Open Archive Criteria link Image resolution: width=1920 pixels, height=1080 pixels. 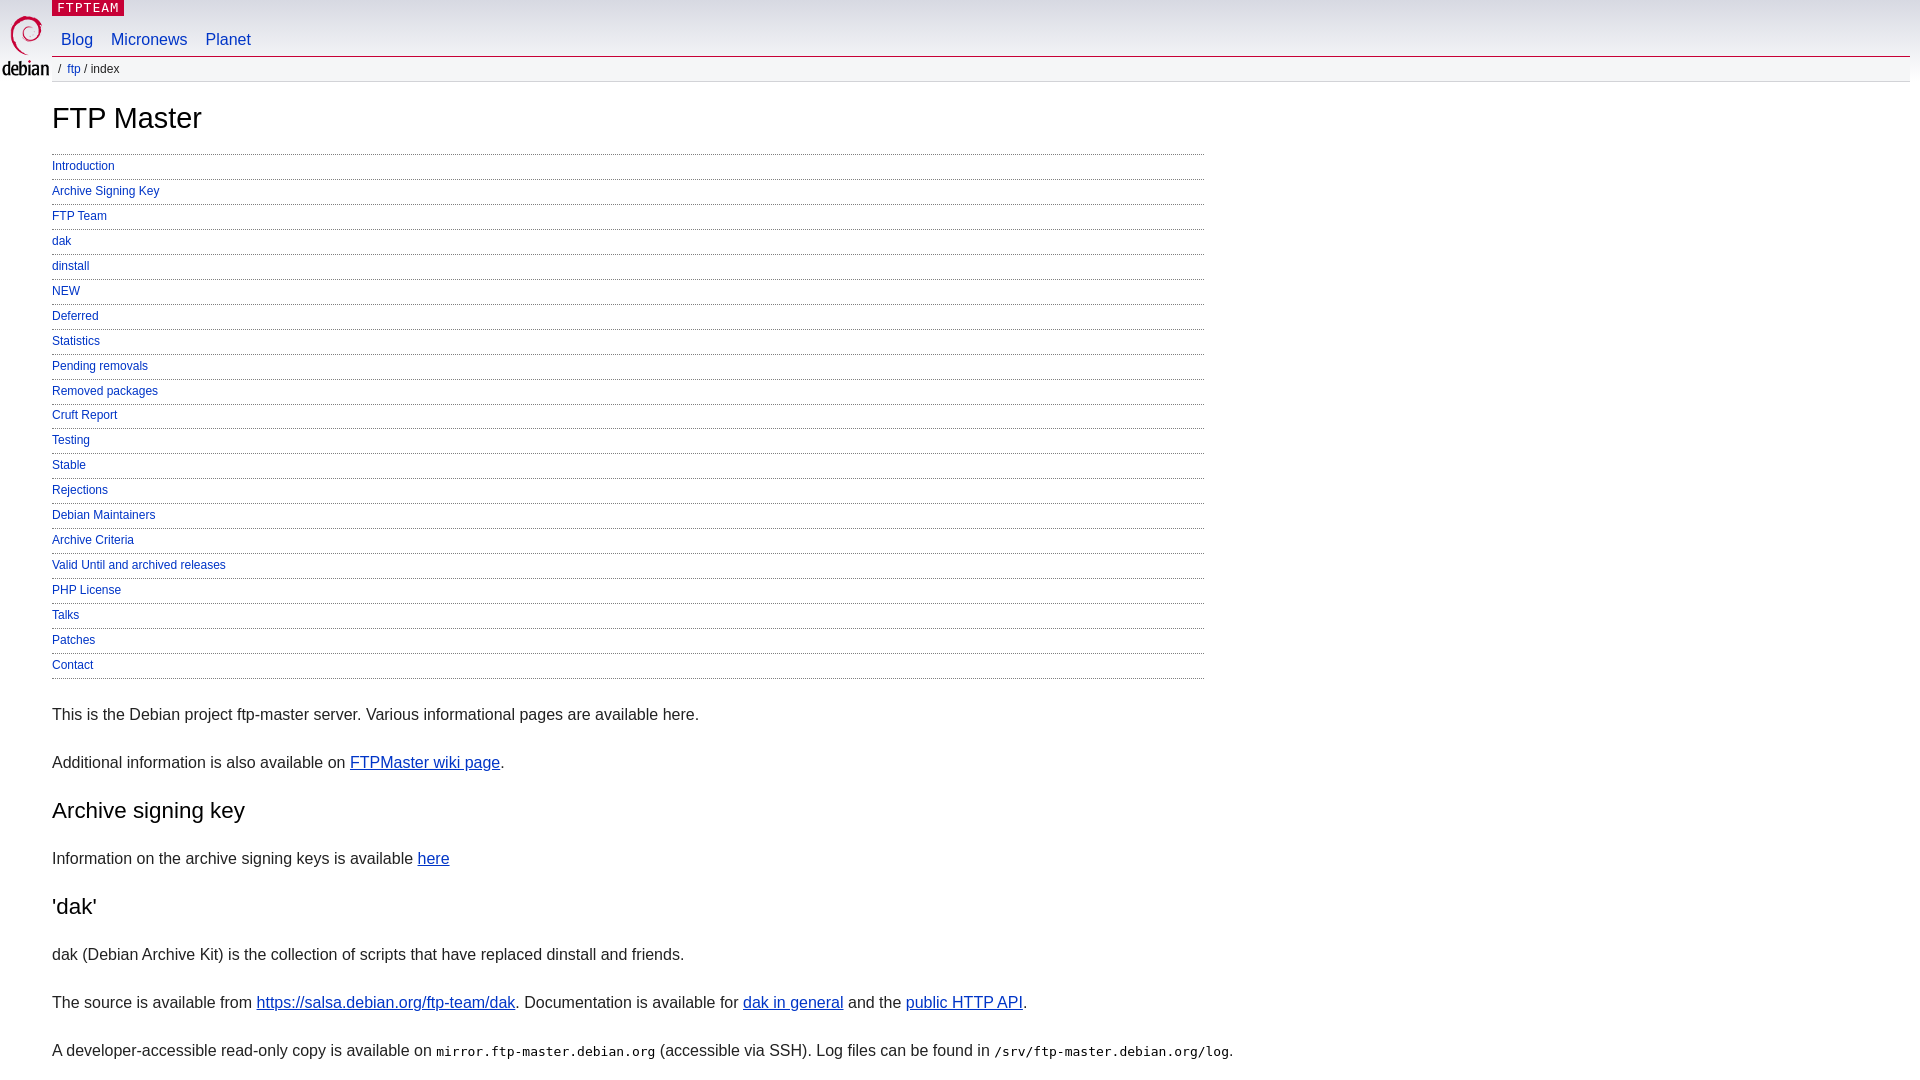[x=93, y=540]
